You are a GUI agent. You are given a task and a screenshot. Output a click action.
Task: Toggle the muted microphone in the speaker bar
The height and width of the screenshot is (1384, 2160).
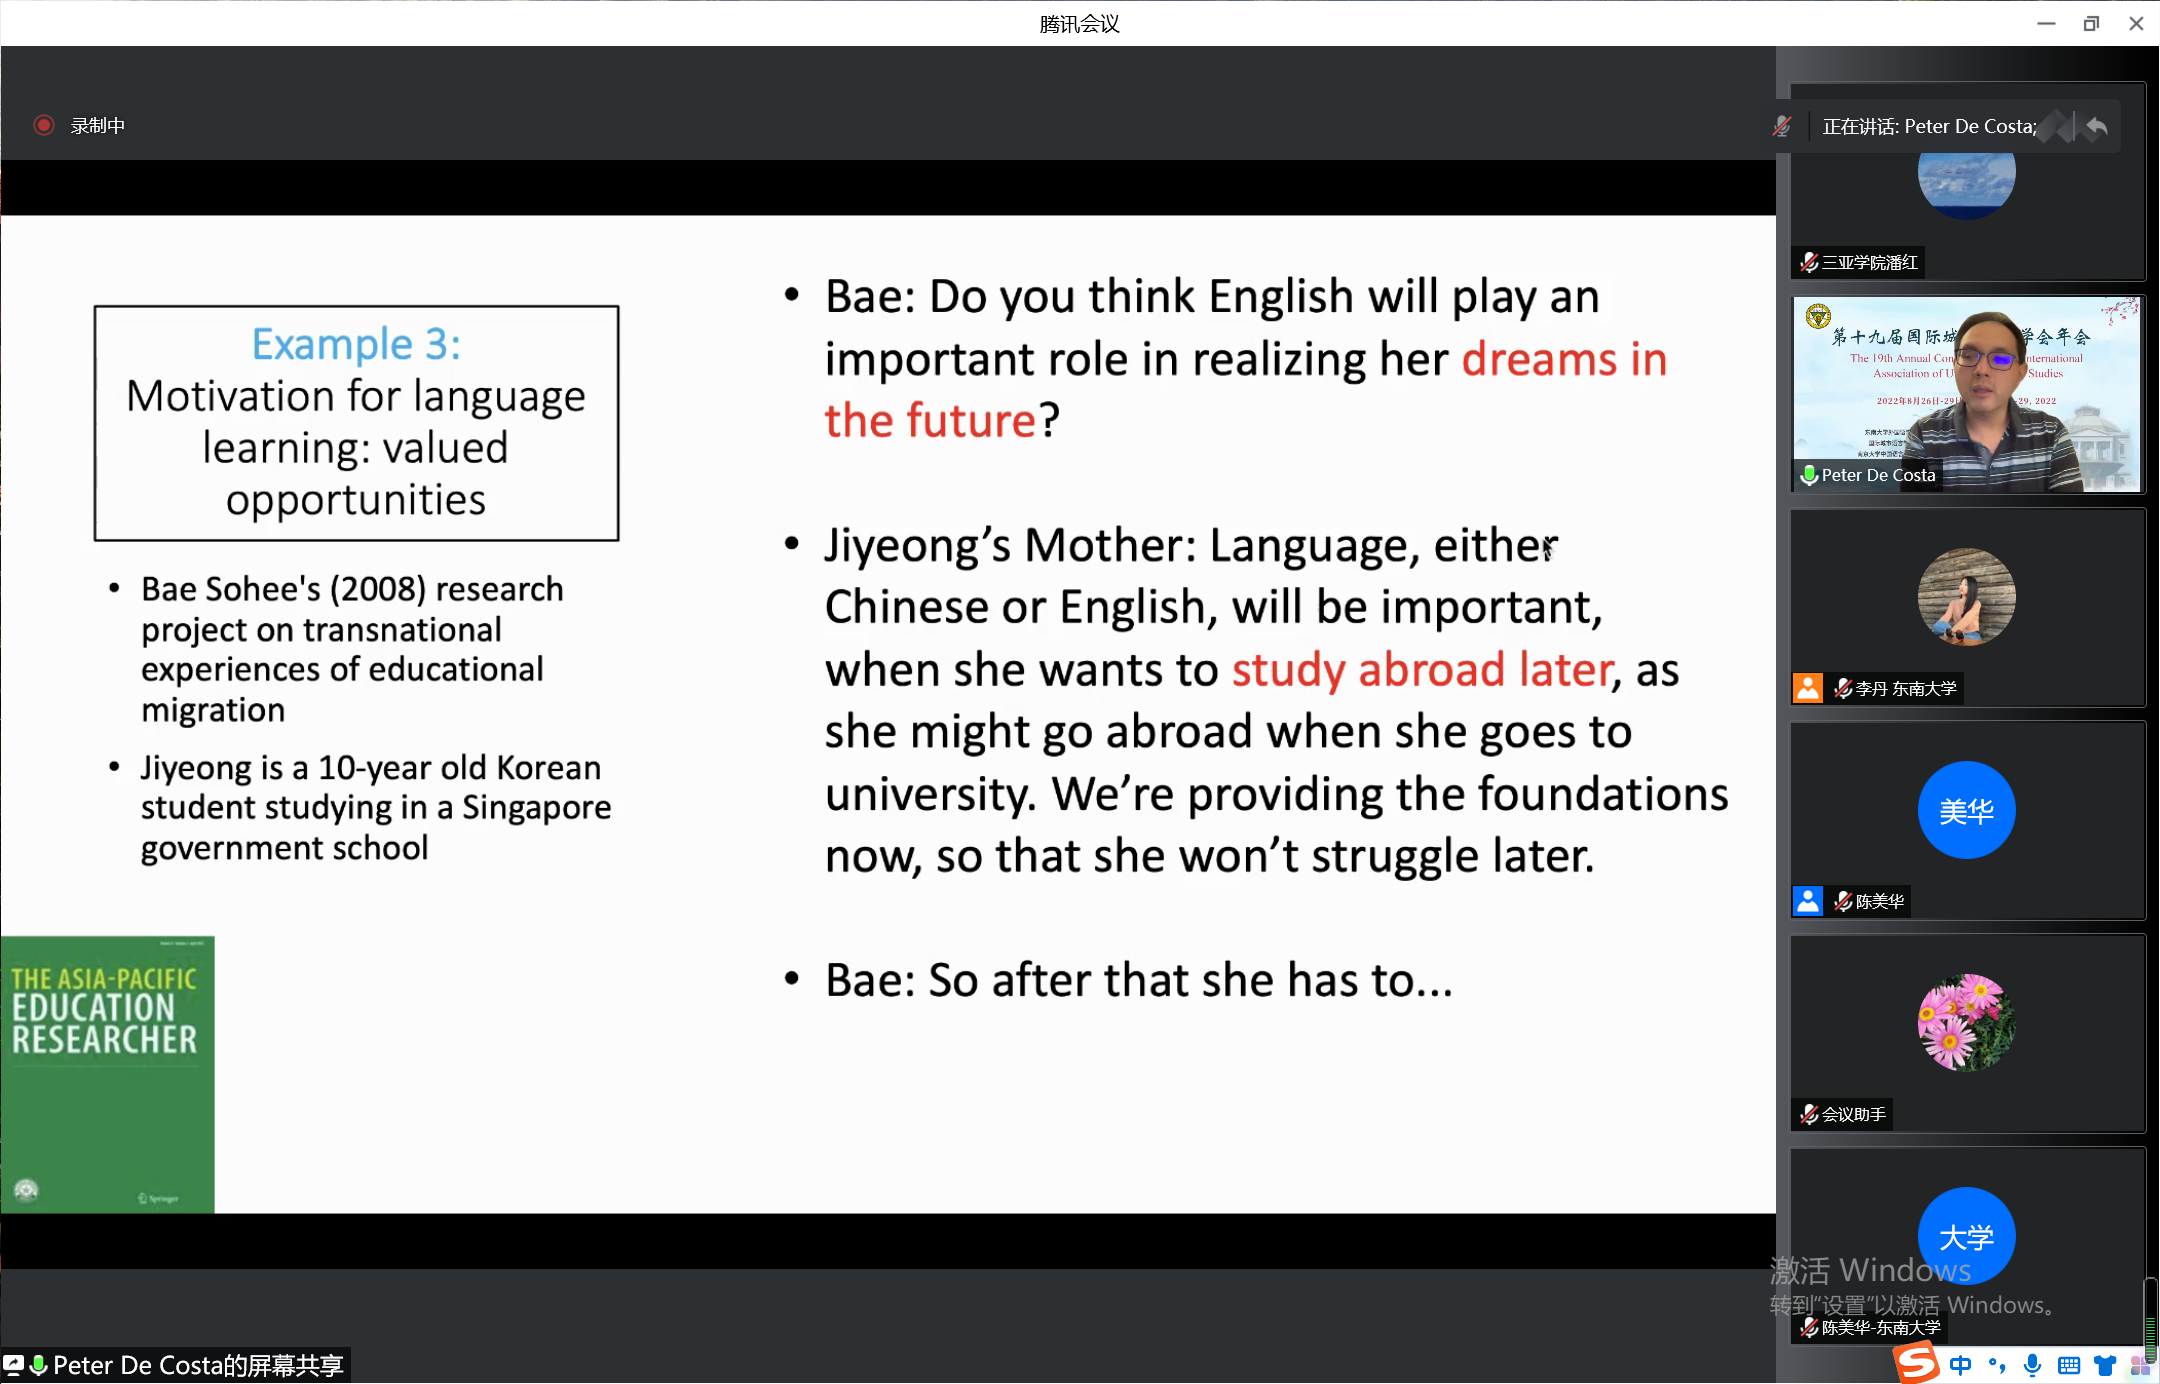[1782, 126]
